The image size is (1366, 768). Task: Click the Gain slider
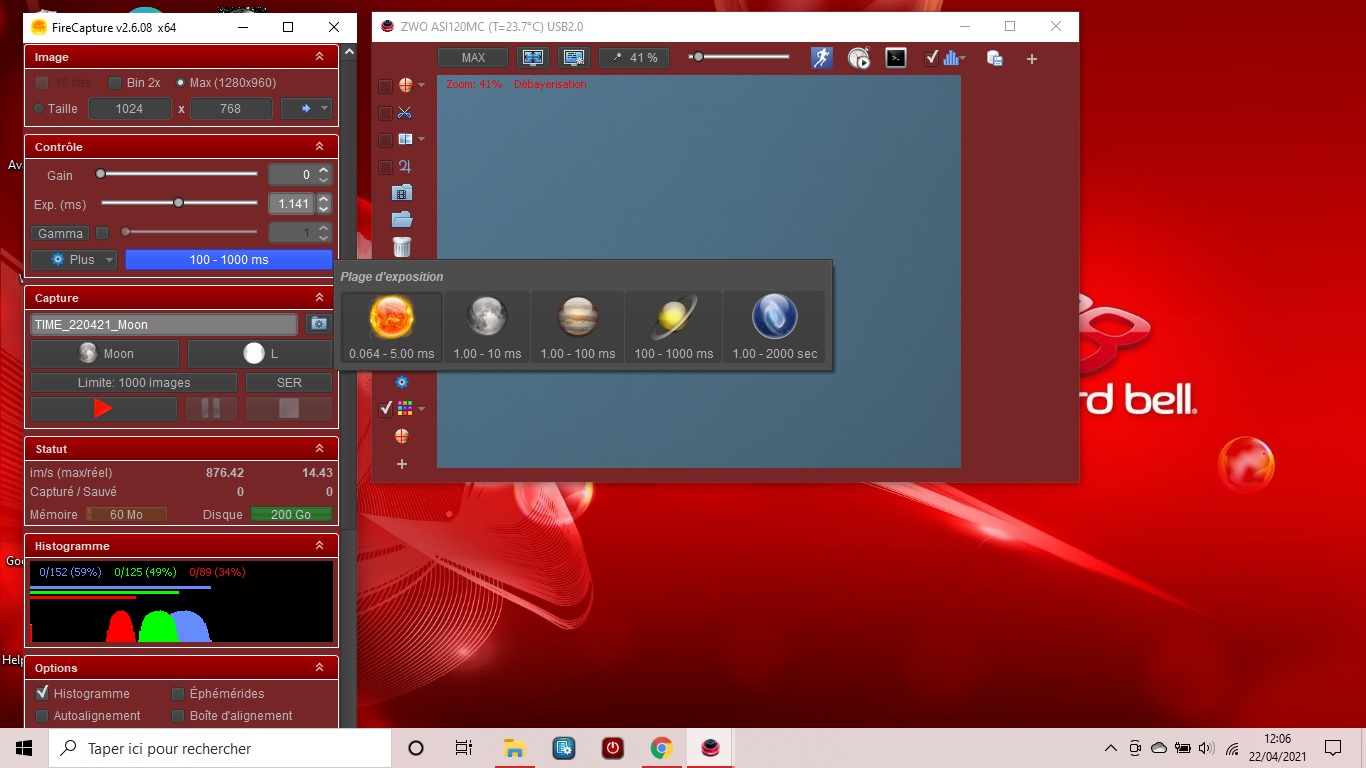point(178,174)
